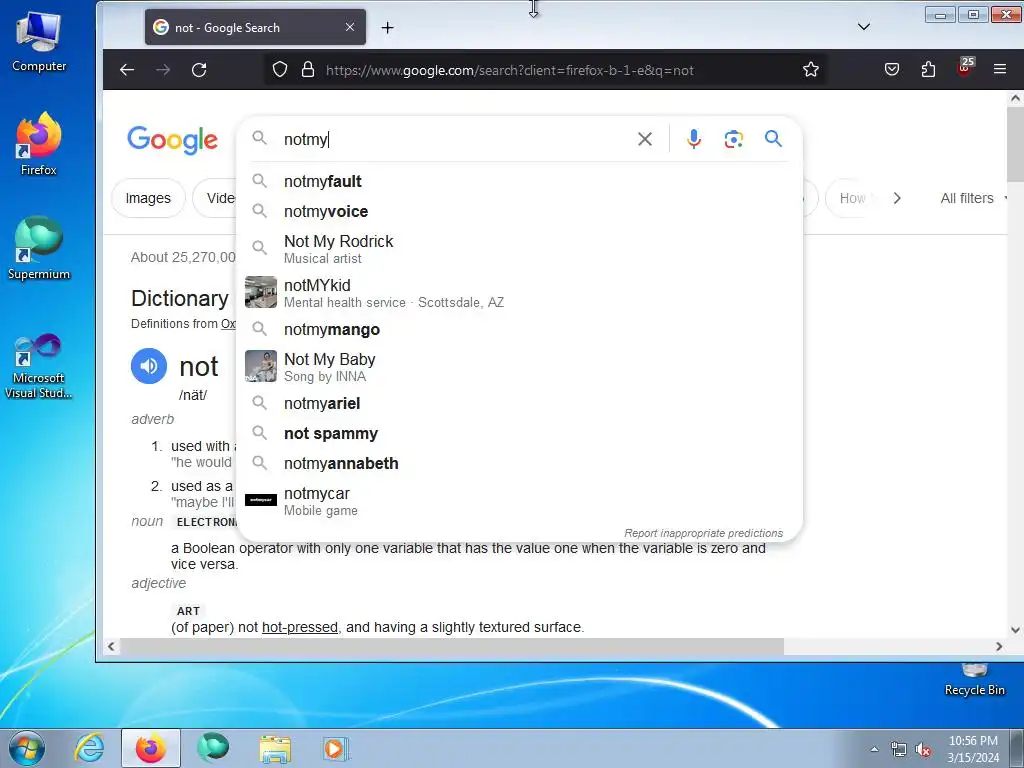Select suggestion notmymango
The height and width of the screenshot is (768, 1024).
(x=519, y=330)
